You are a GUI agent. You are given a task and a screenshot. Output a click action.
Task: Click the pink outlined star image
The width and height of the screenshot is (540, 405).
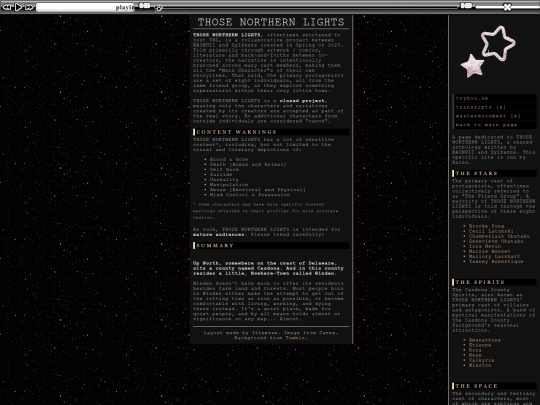pyautogui.click(x=498, y=43)
